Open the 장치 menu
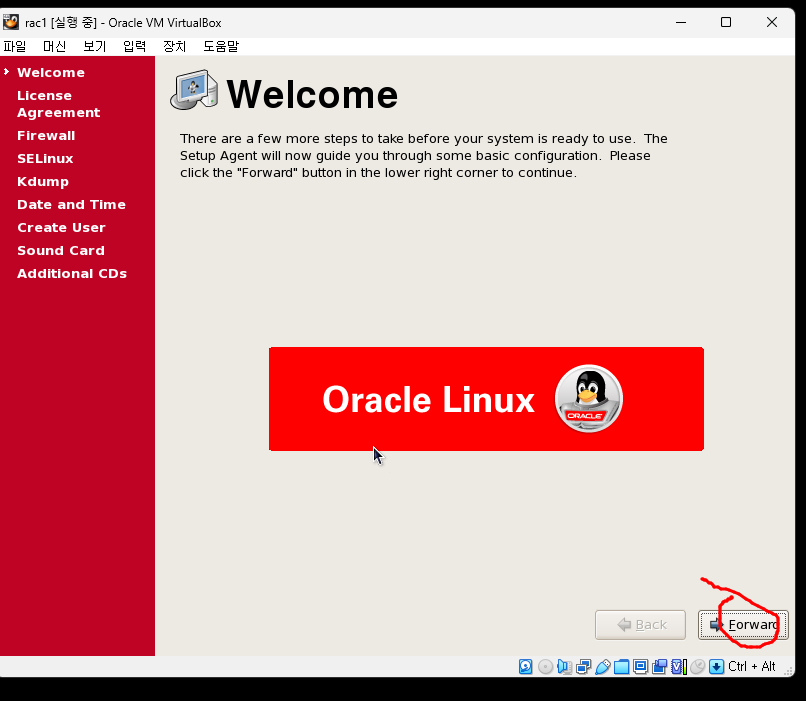Image resolution: width=806 pixels, height=701 pixels. click(174, 46)
